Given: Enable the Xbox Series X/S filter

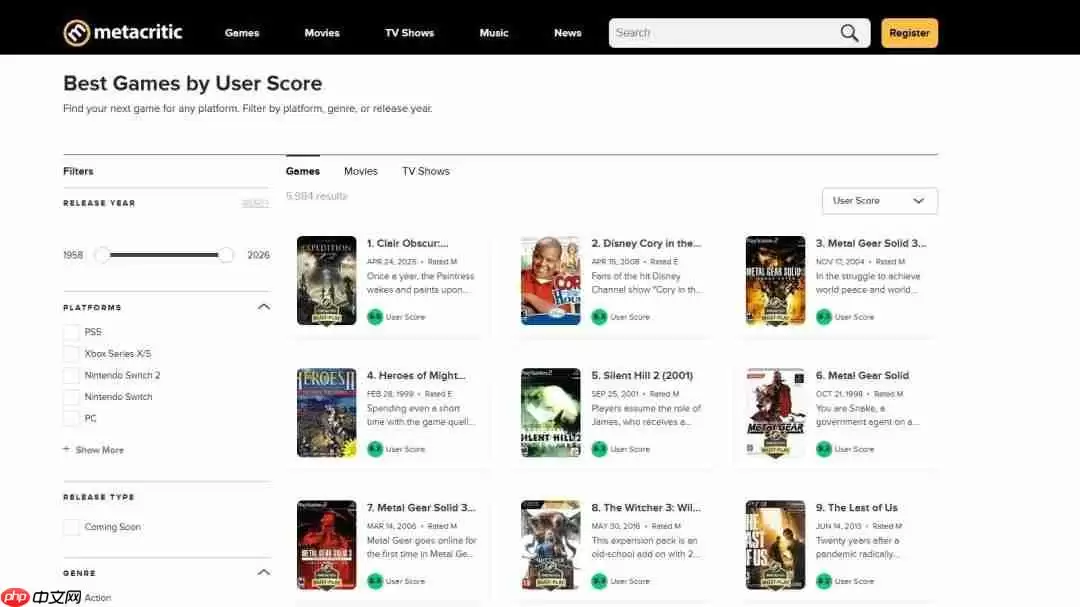Looking at the screenshot, I should [71, 354].
